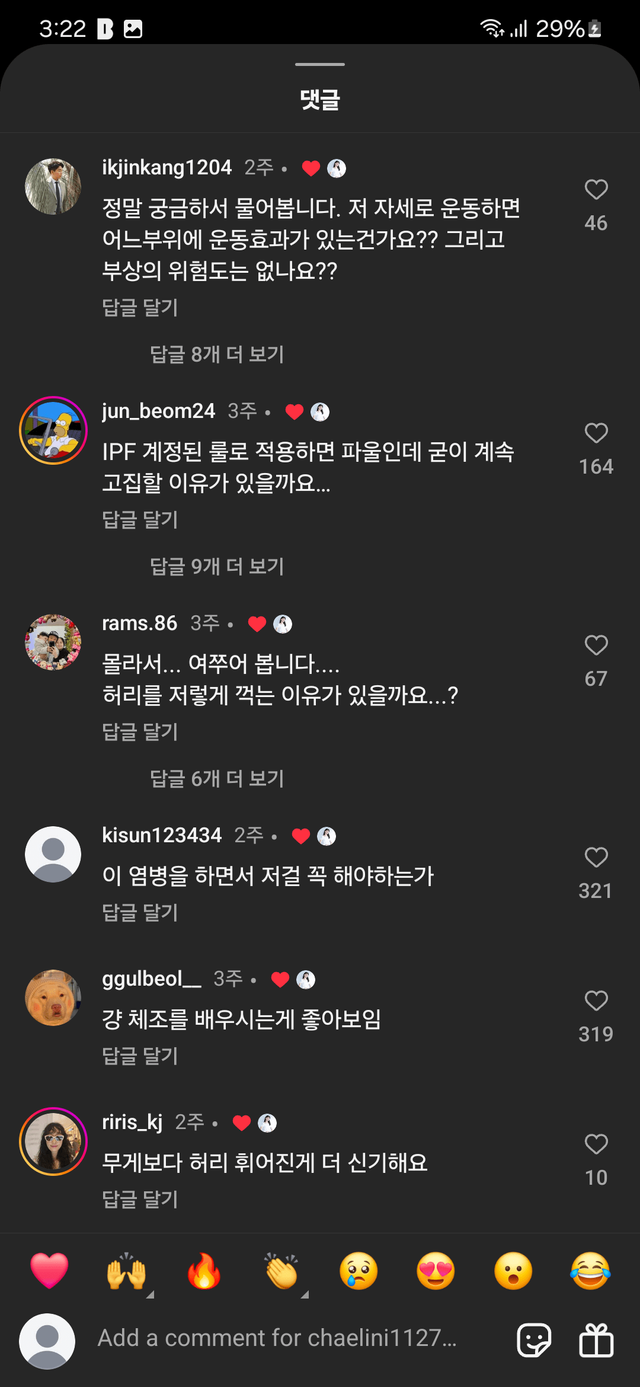Insert the heart-eyes emoji
Image resolution: width=640 pixels, height=1387 pixels.
[435, 1271]
